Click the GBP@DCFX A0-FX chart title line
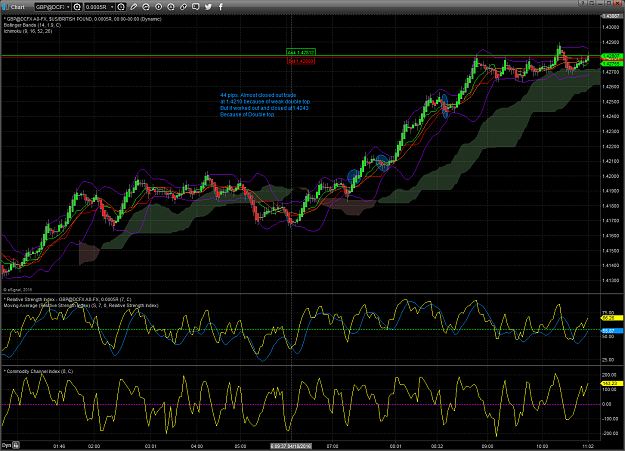The width and height of the screenshot is (625, 451). (83, 19)
